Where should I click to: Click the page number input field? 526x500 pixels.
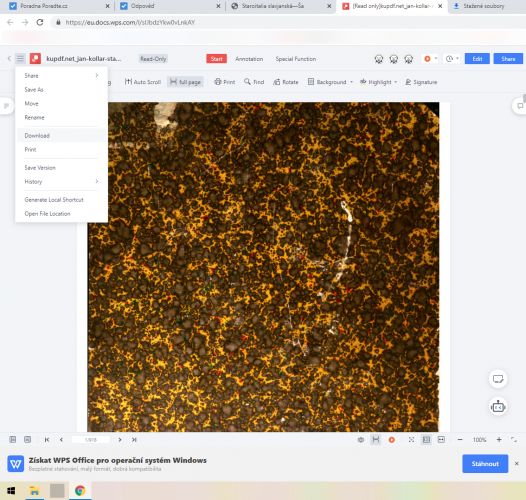coord(91,440)
